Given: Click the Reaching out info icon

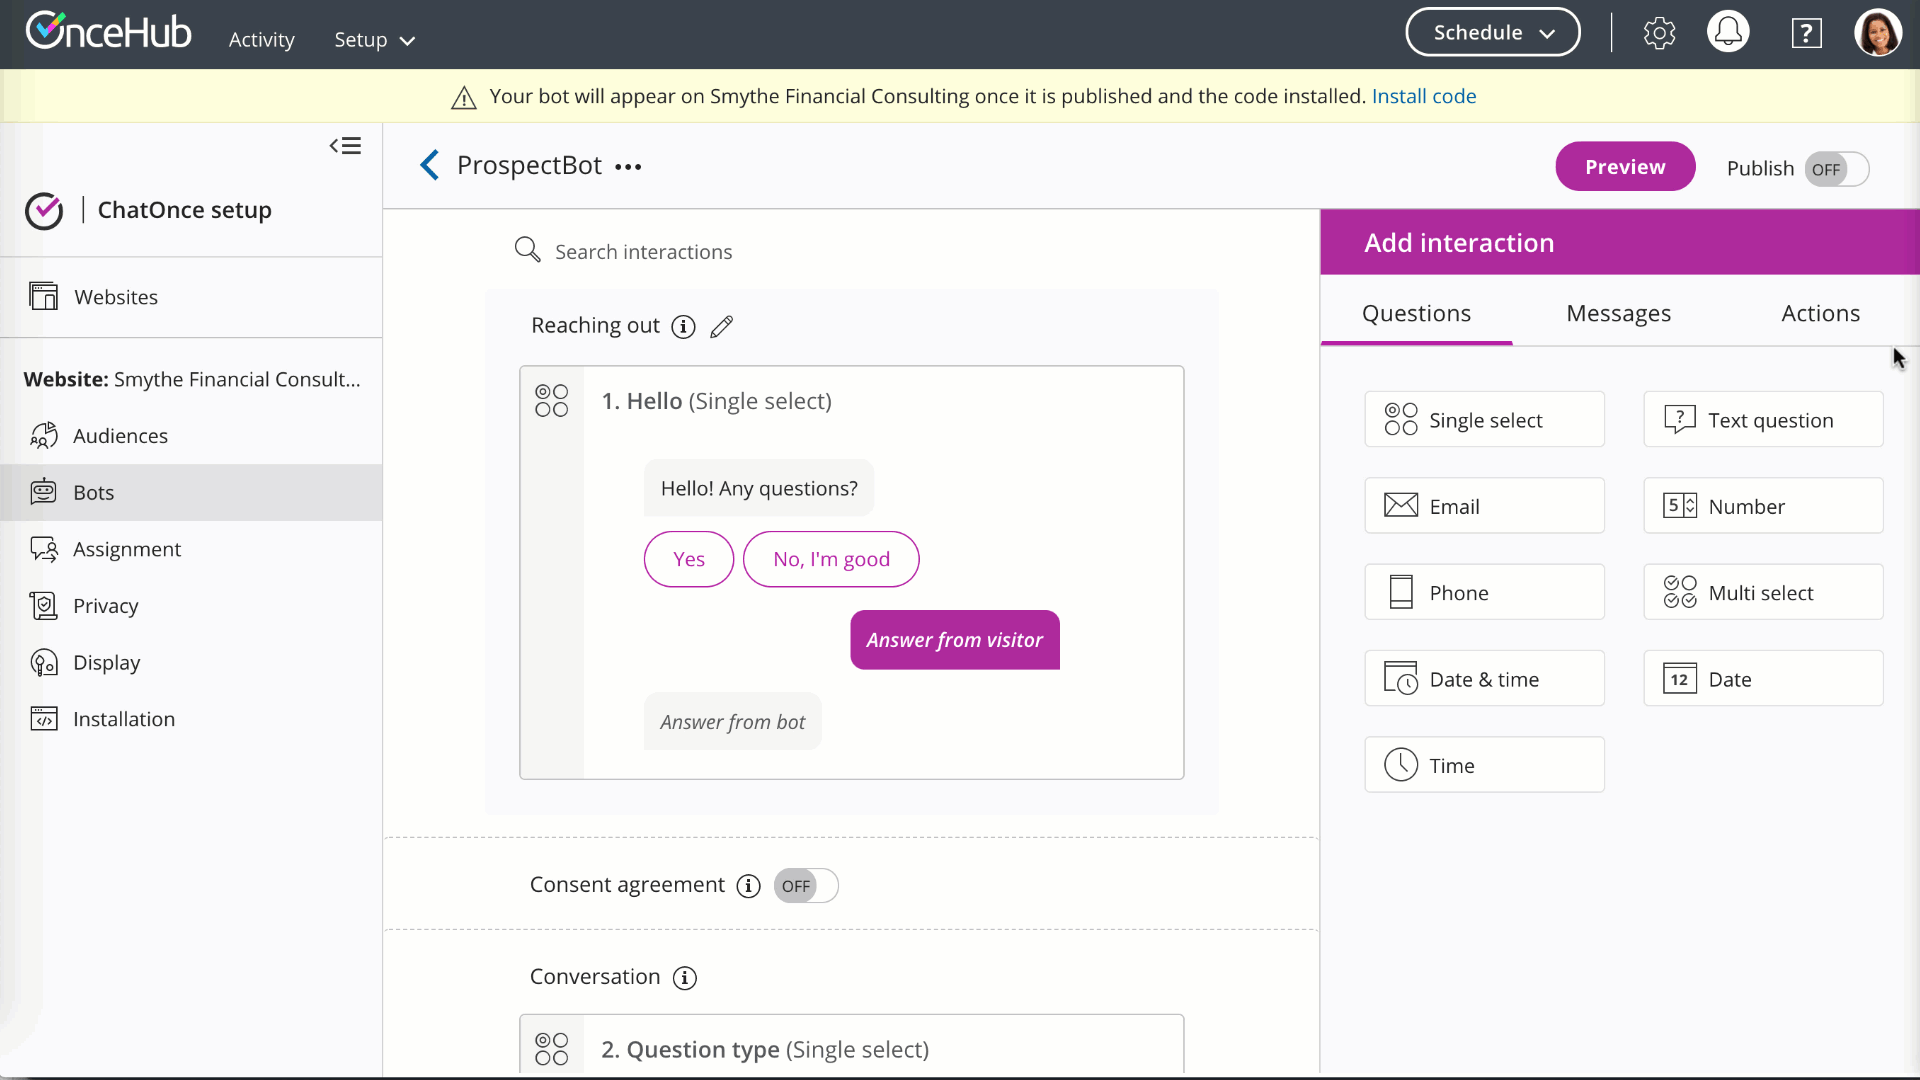Looking at the screenshot, I should pyautogui.click(x=683, y=327).
